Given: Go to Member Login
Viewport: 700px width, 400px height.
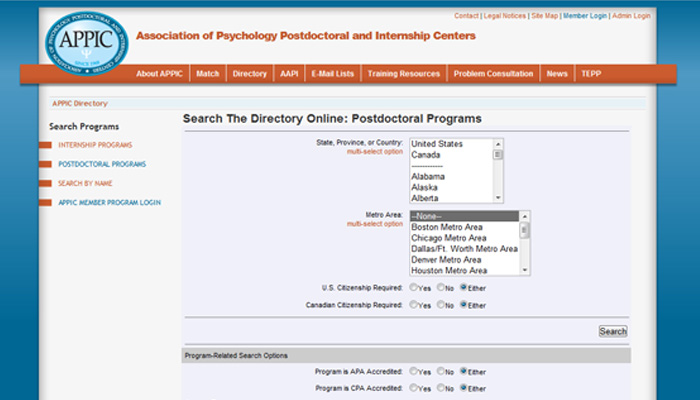Looking at the screenshot, I should (x=585, y=16).
